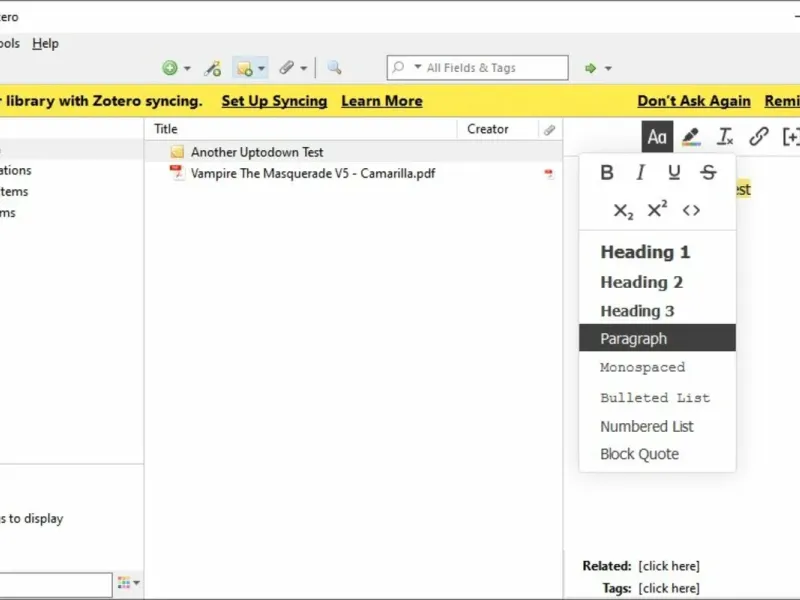Click the Set Up Syncing link
The height and width of the screenshot is (600, 800).
274,101
